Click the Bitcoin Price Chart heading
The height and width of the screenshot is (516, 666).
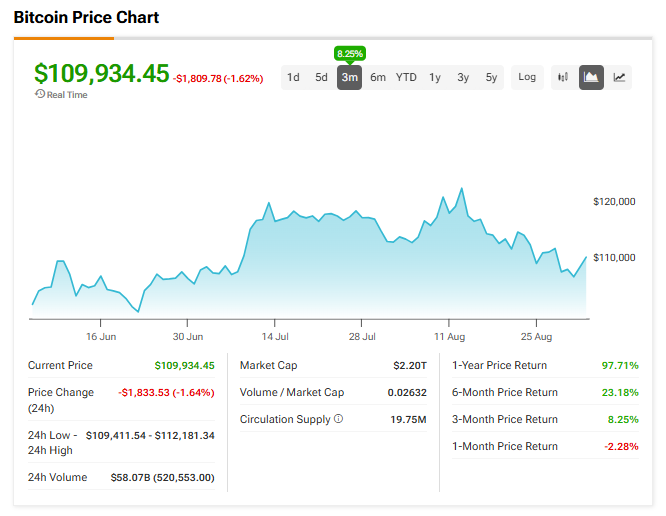pyautogui.click(x=86, y=17)
